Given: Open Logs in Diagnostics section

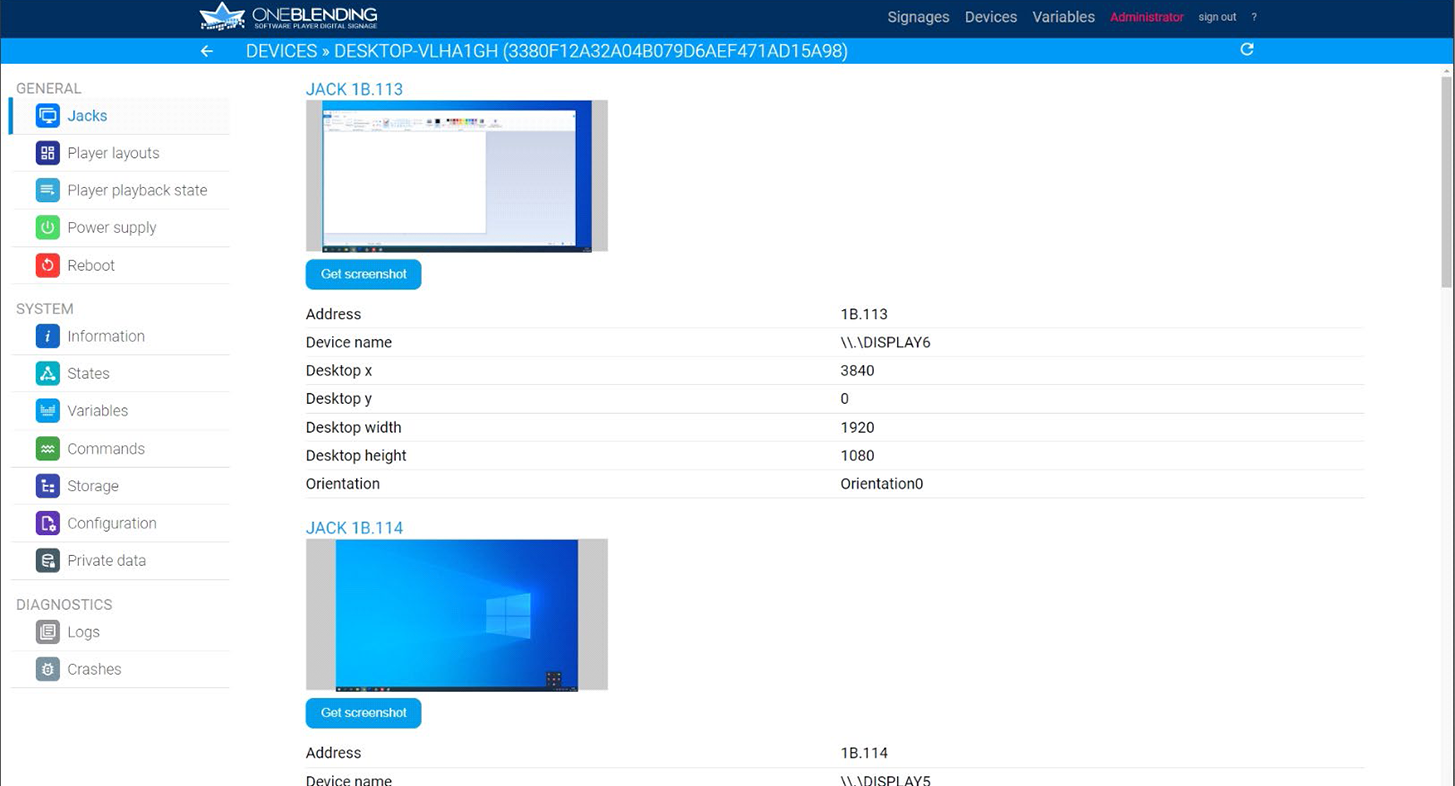Looking at the screenshot, I should 83,632.
